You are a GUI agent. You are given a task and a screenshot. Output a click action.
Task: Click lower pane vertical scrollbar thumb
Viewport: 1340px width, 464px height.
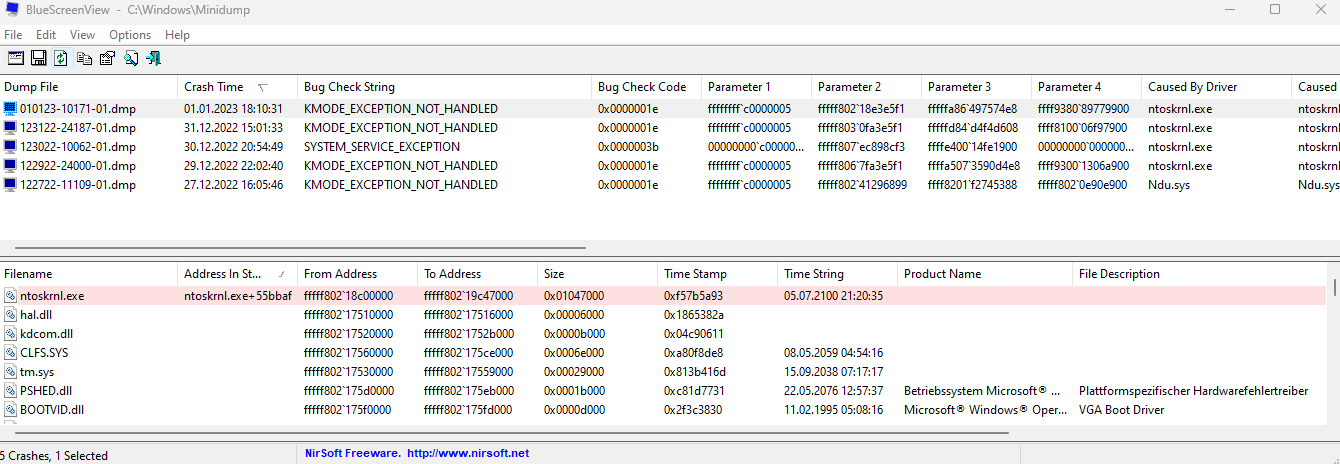(1334, 288)
